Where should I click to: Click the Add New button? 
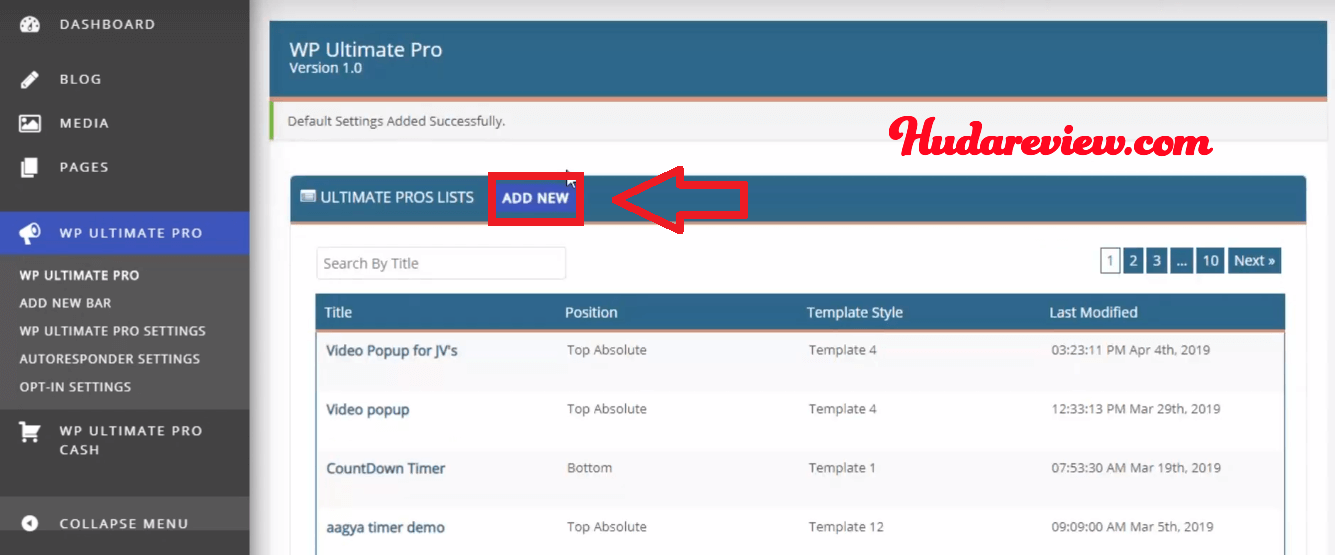pyautogui.click(x=535, y=198)
